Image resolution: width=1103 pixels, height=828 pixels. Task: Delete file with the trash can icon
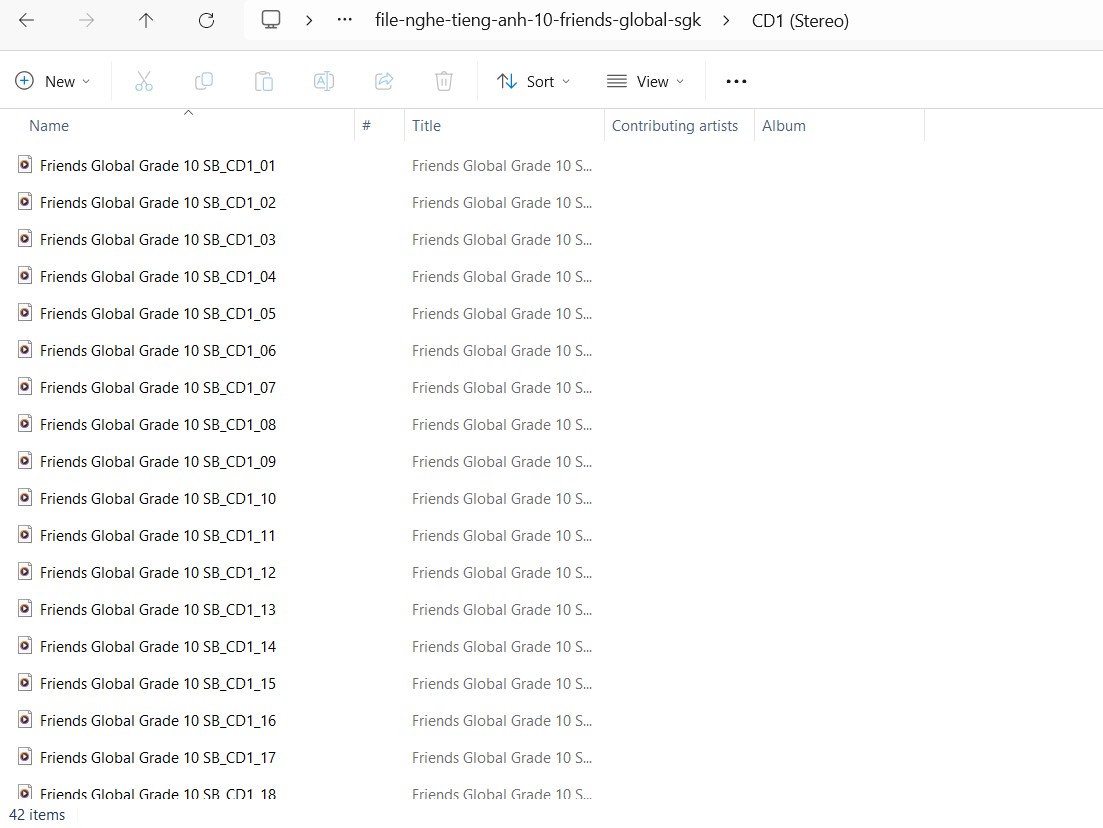tap(443, 81)
